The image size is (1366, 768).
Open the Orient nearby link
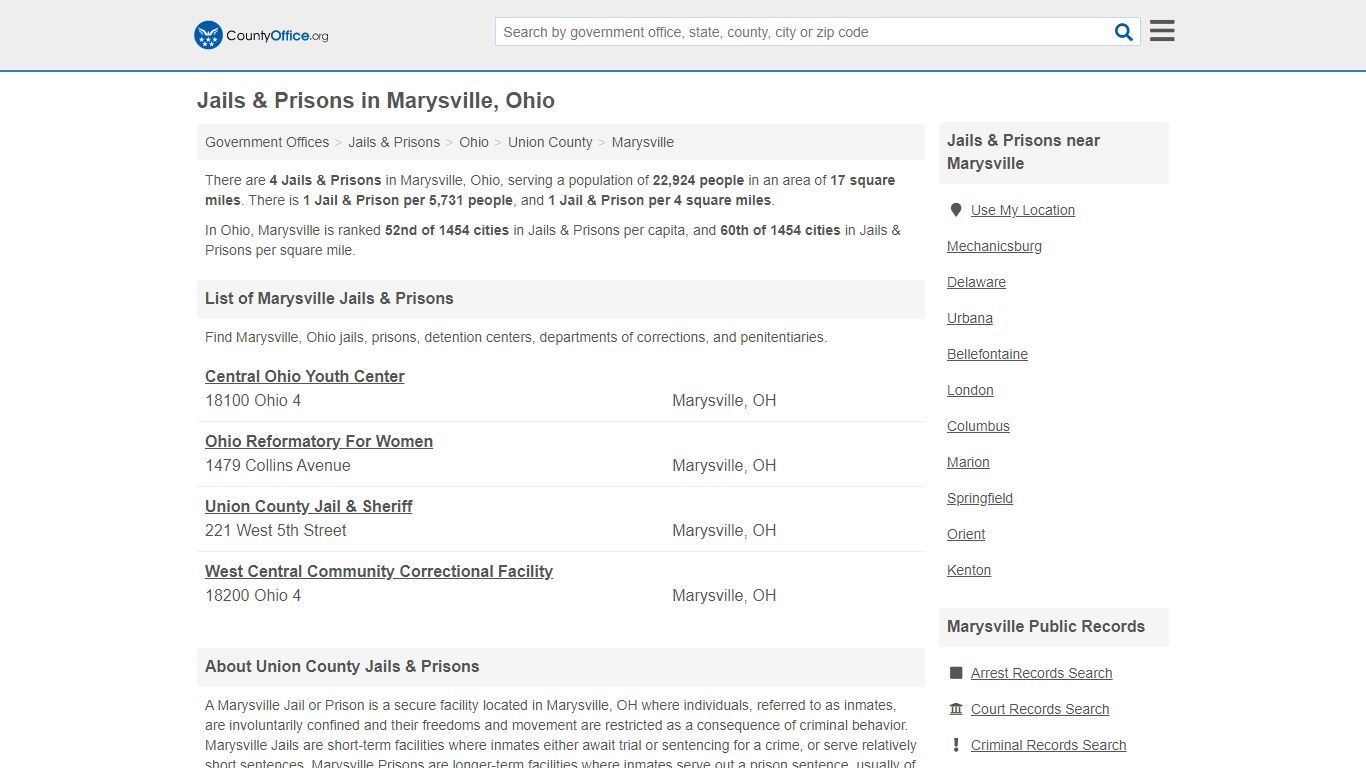point(966,534)
